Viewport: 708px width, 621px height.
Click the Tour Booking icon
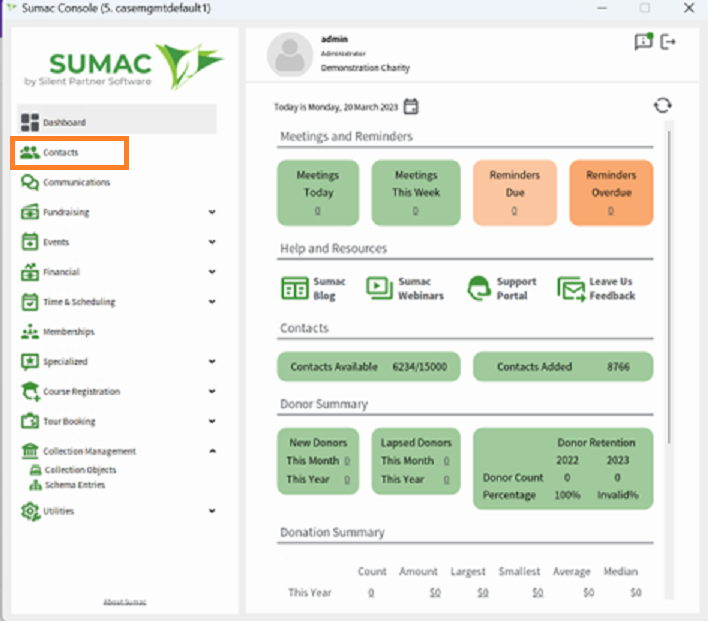click(30, 421)
